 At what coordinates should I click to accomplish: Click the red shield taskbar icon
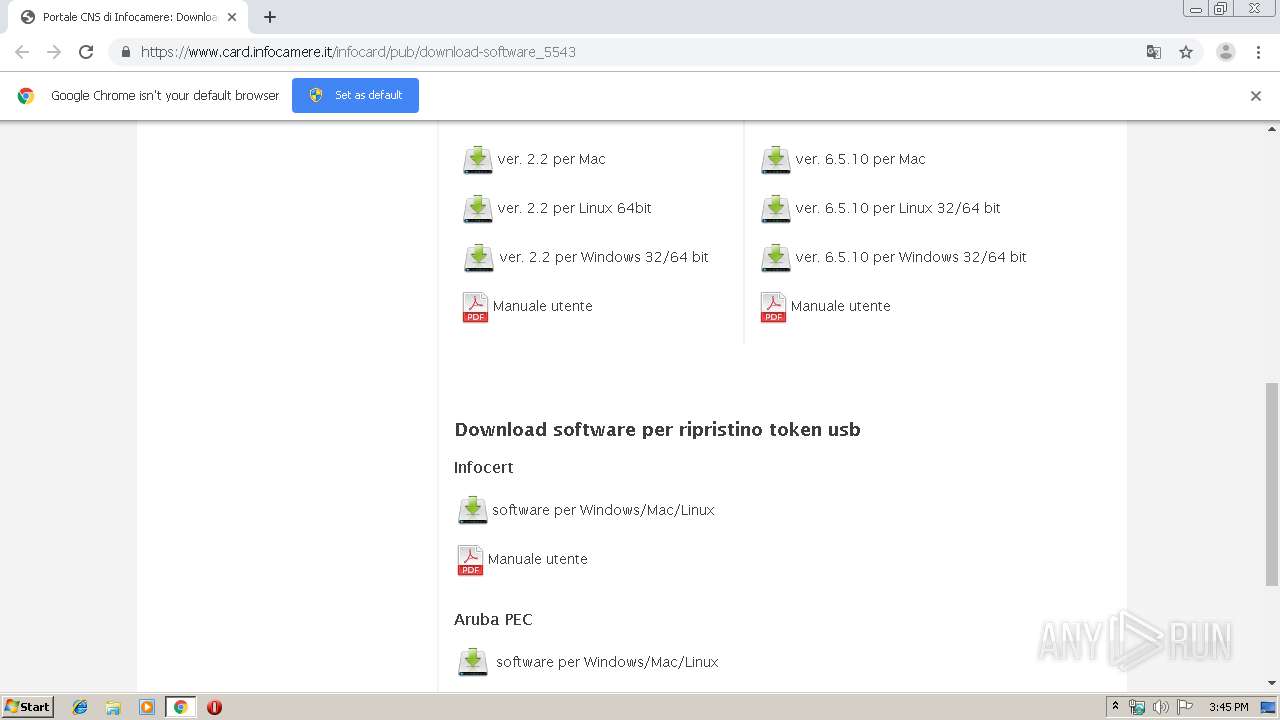[214, 707]
